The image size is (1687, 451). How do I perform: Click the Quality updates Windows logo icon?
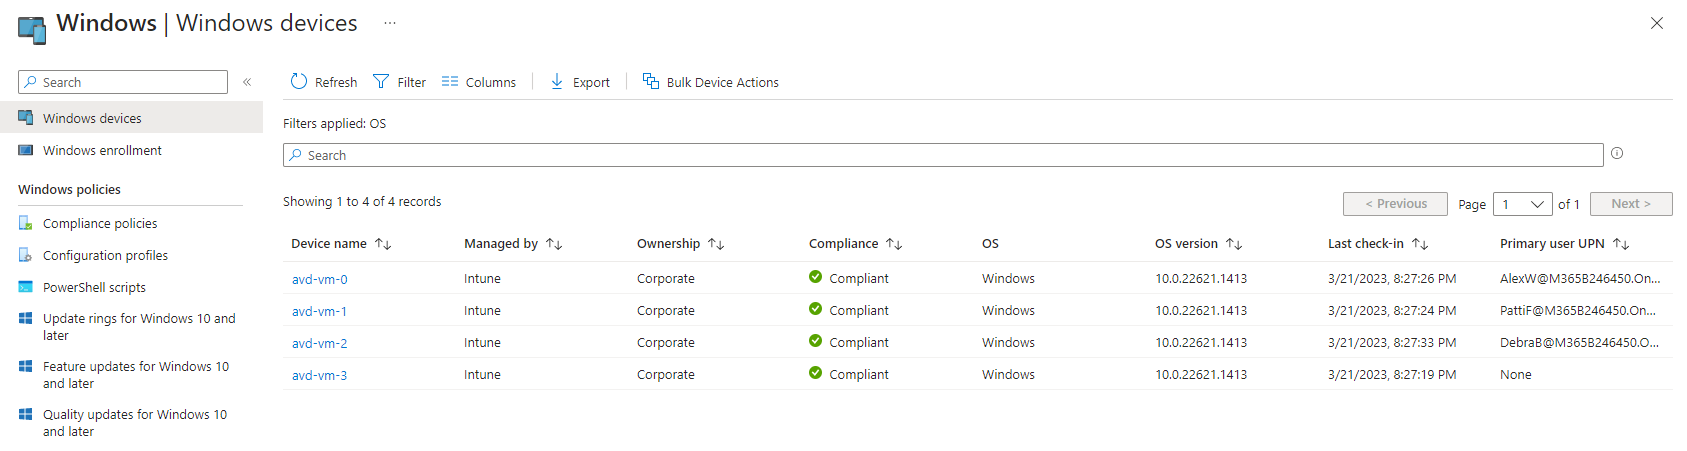tap(26, 414)
